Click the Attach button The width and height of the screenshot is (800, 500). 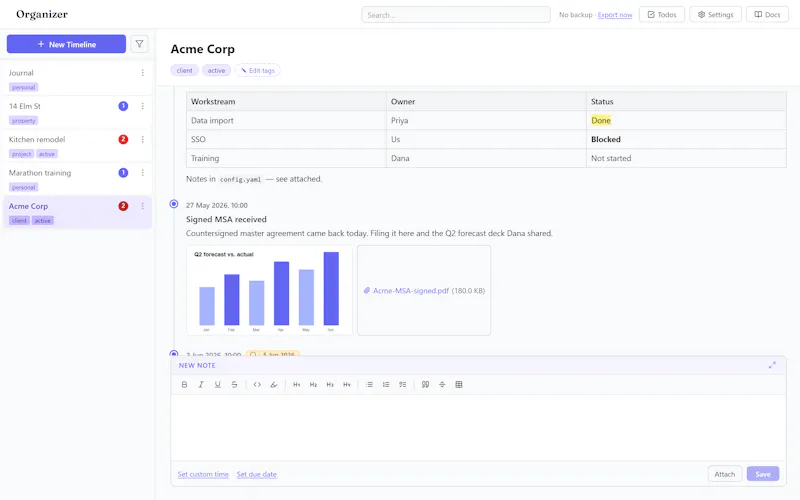(724, 474)
